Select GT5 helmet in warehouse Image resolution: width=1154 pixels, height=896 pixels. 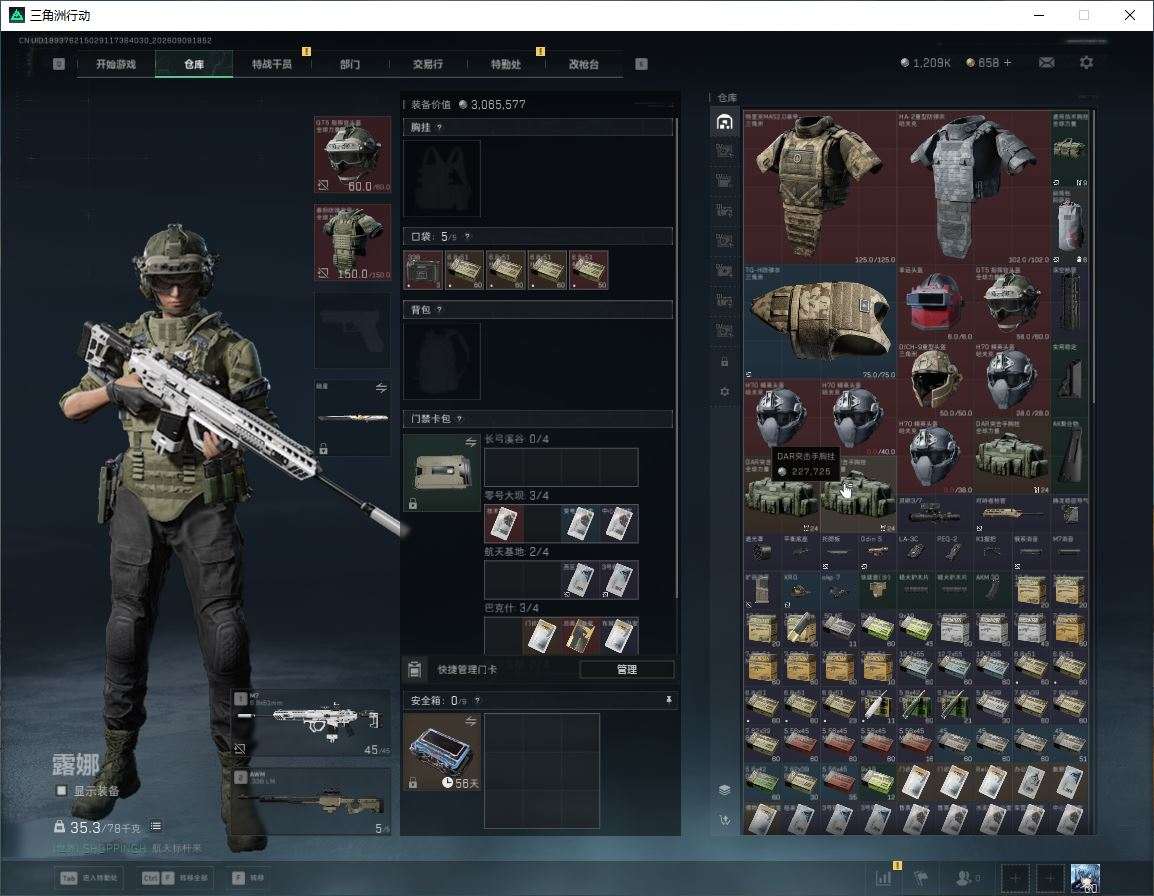[1011, 303]
